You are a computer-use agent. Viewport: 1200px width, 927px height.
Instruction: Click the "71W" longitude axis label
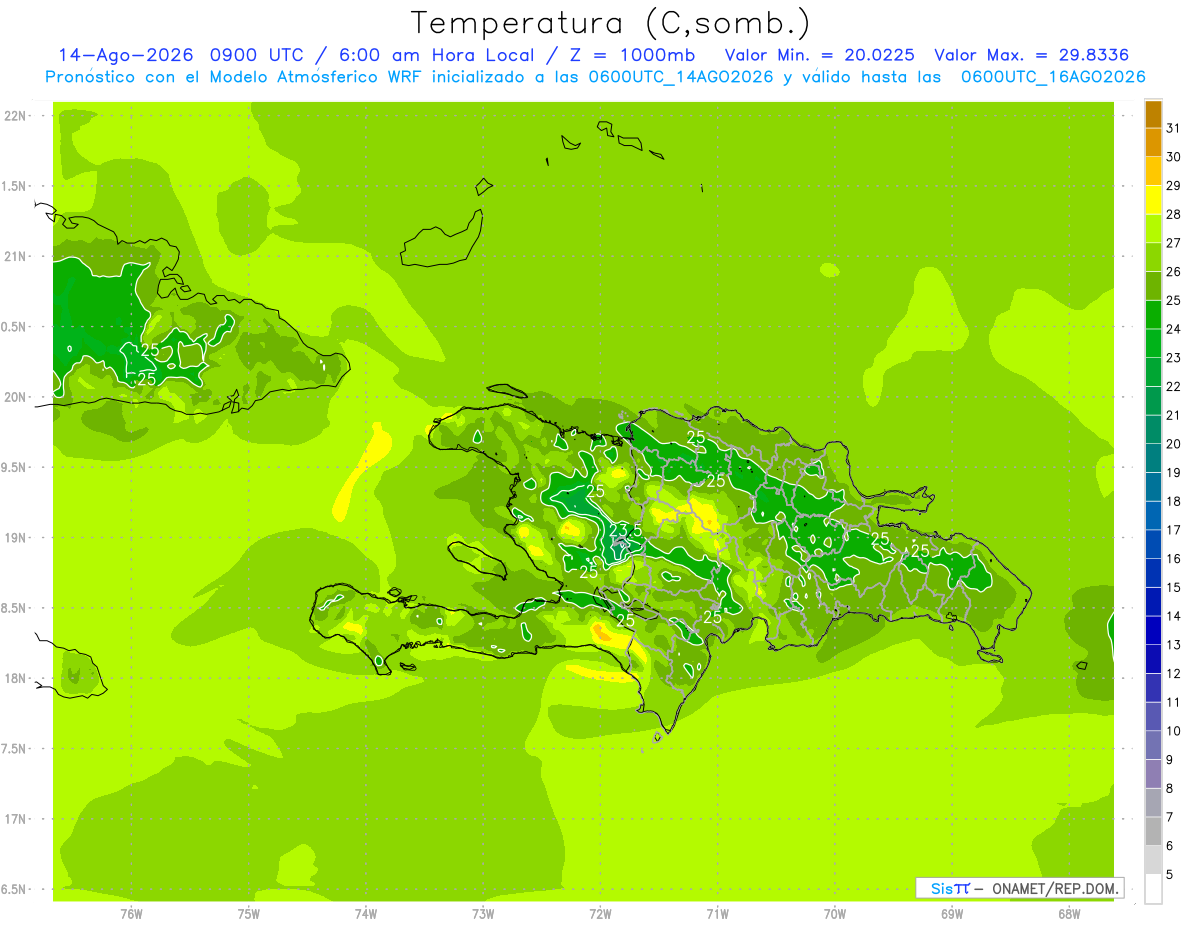click(717, 914)
